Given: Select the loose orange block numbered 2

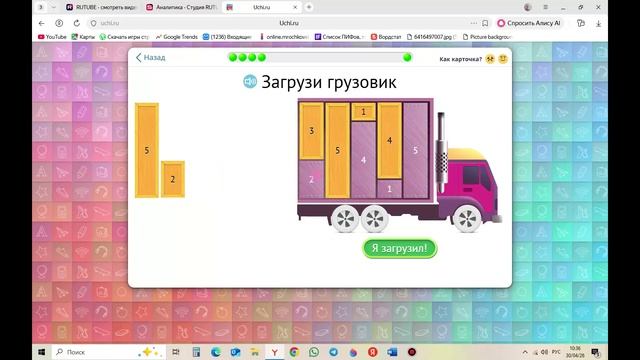Looking at the screenshot, I should (x=173, y=179).
